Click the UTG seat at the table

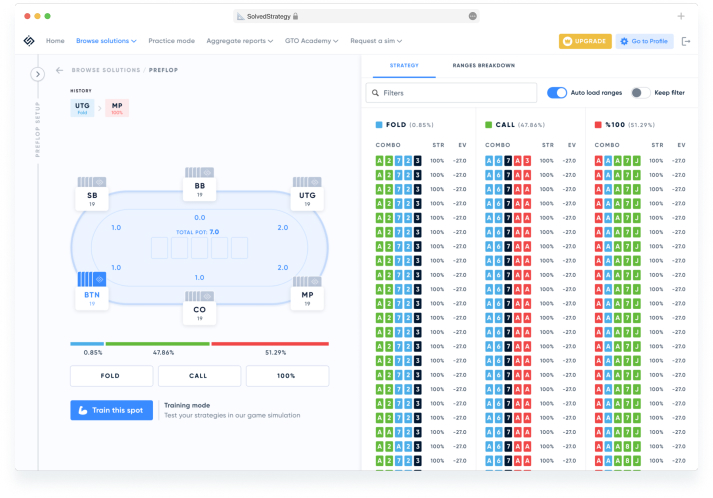coord(305,194)
